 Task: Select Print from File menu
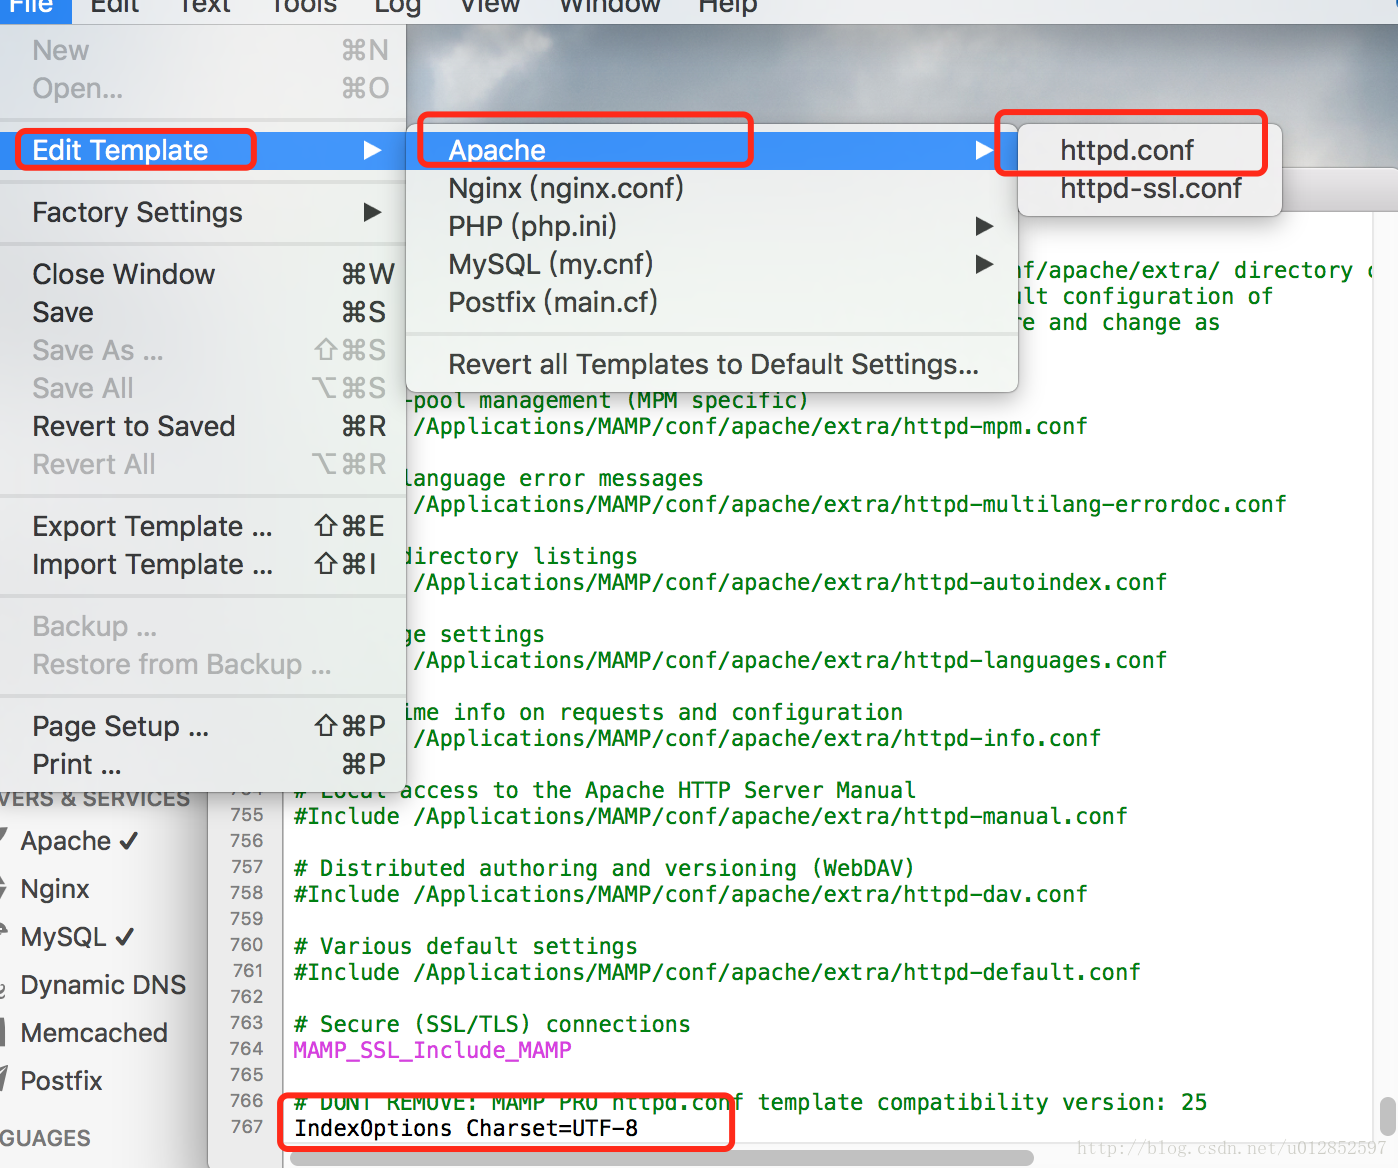203,764
